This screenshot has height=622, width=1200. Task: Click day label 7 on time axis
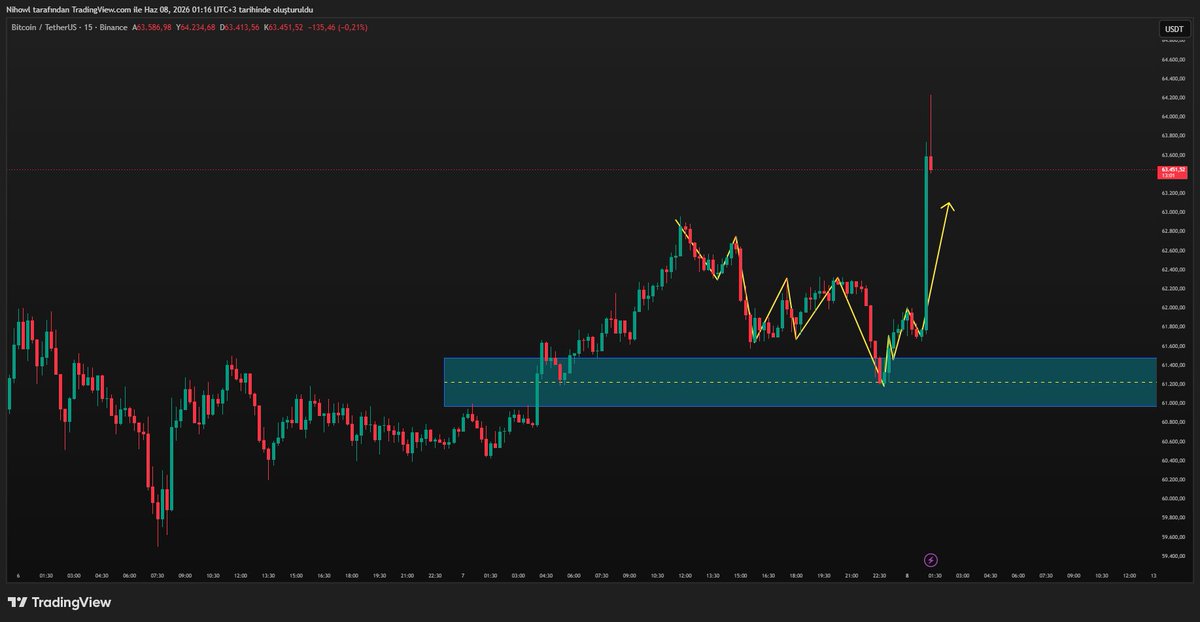463,576
